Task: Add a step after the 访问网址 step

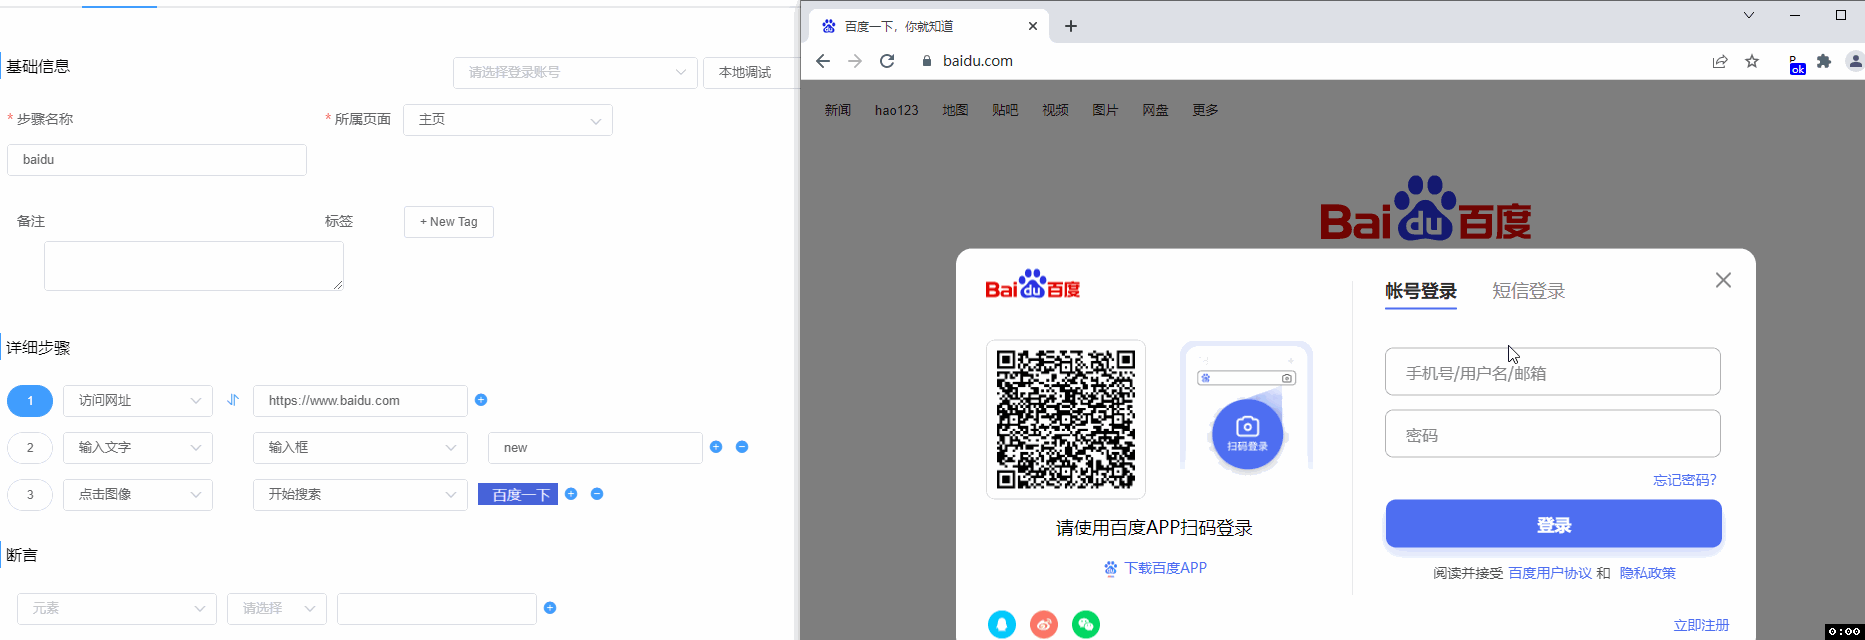Action: coord(481,400)
